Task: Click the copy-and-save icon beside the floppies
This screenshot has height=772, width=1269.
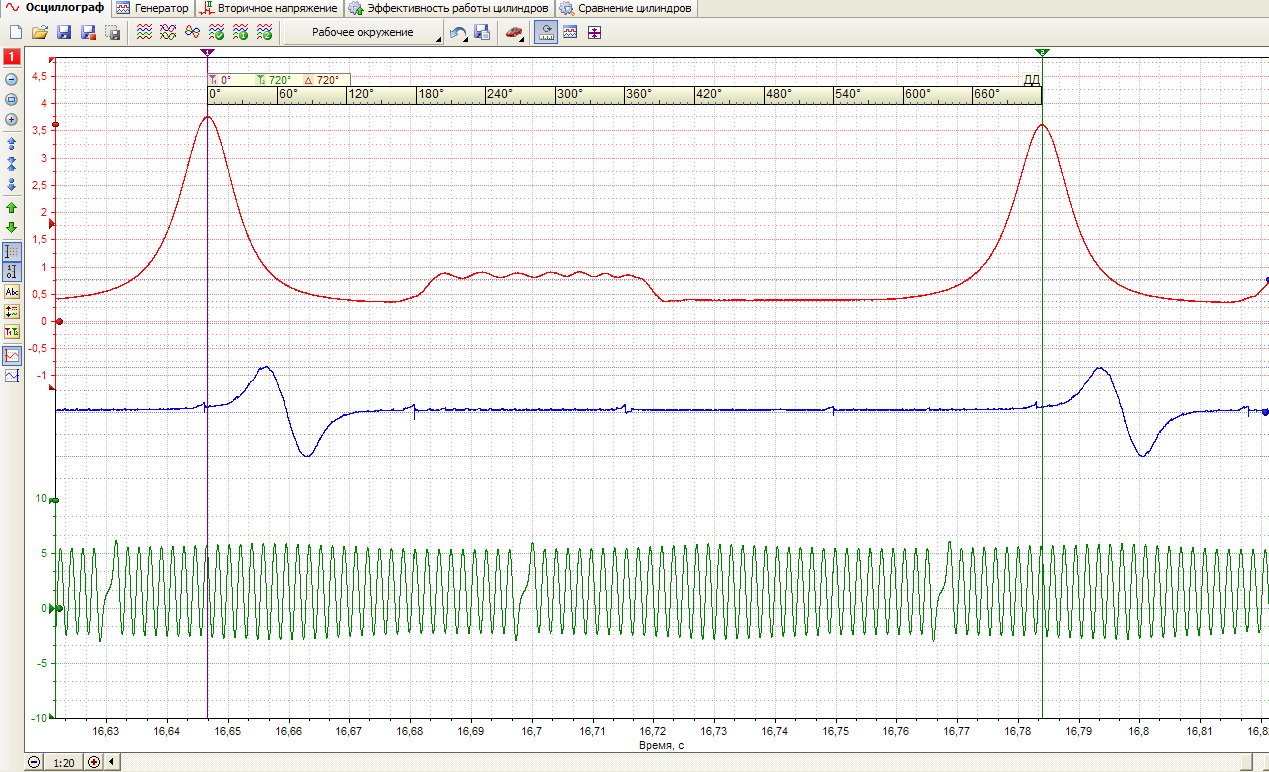Action: tap(113, 33)
